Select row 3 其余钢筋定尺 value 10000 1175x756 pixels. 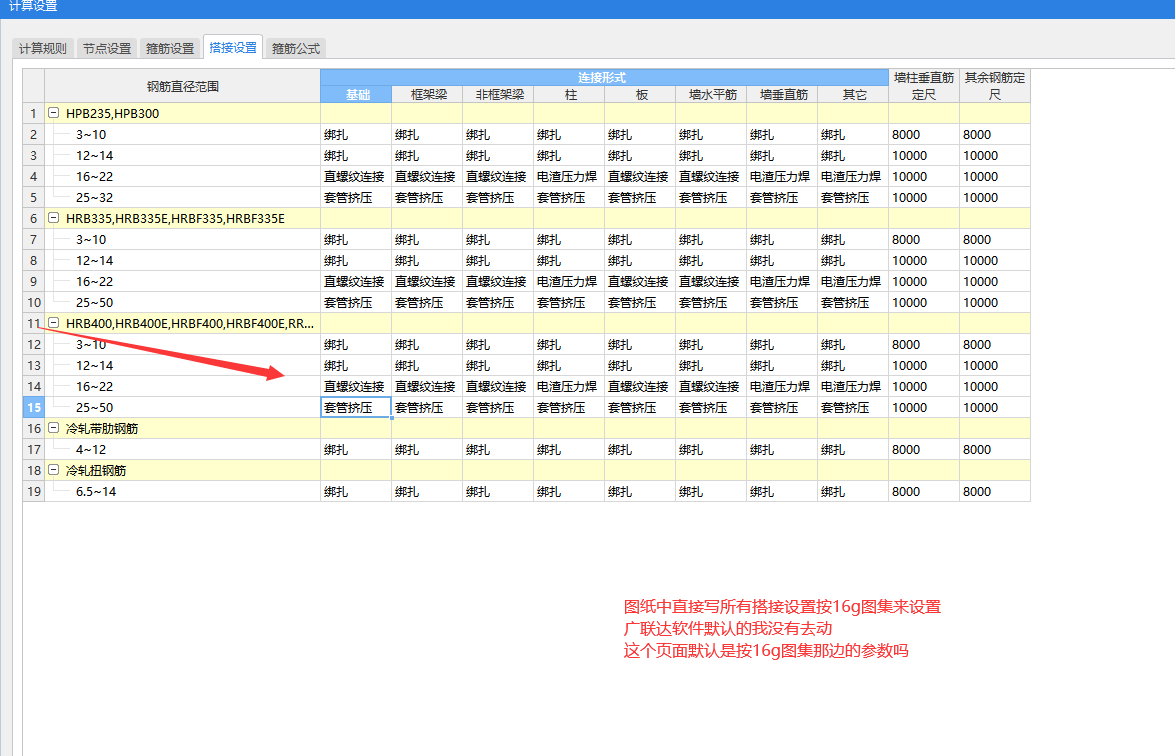tap(995, 156)
